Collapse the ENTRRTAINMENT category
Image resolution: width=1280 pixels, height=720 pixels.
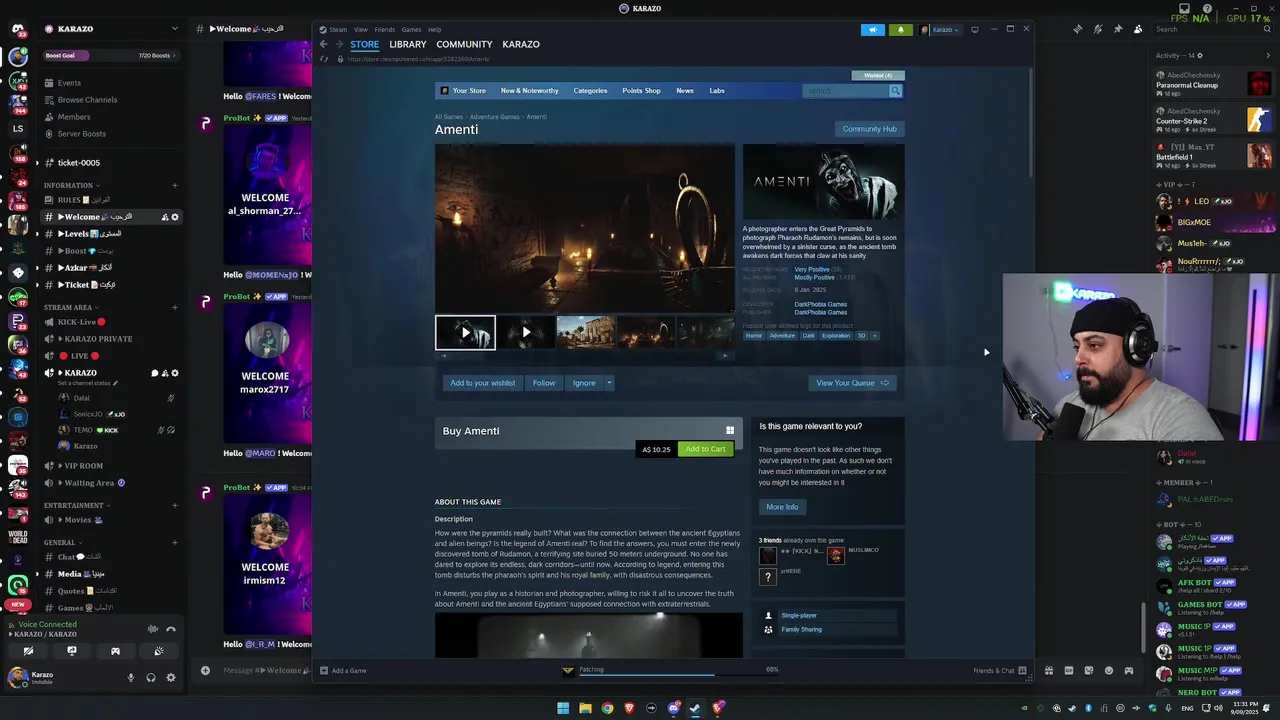click(x=77, y=505)
